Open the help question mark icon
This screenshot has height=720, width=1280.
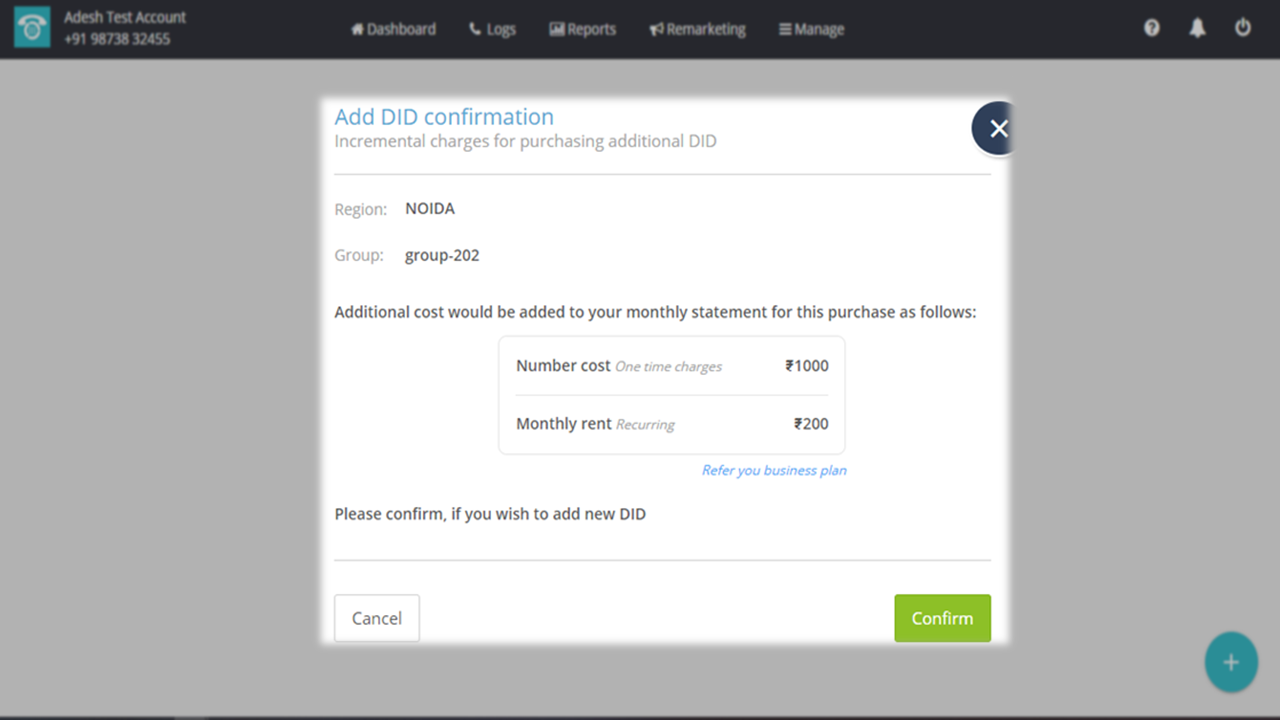(x=1152, y=28)
